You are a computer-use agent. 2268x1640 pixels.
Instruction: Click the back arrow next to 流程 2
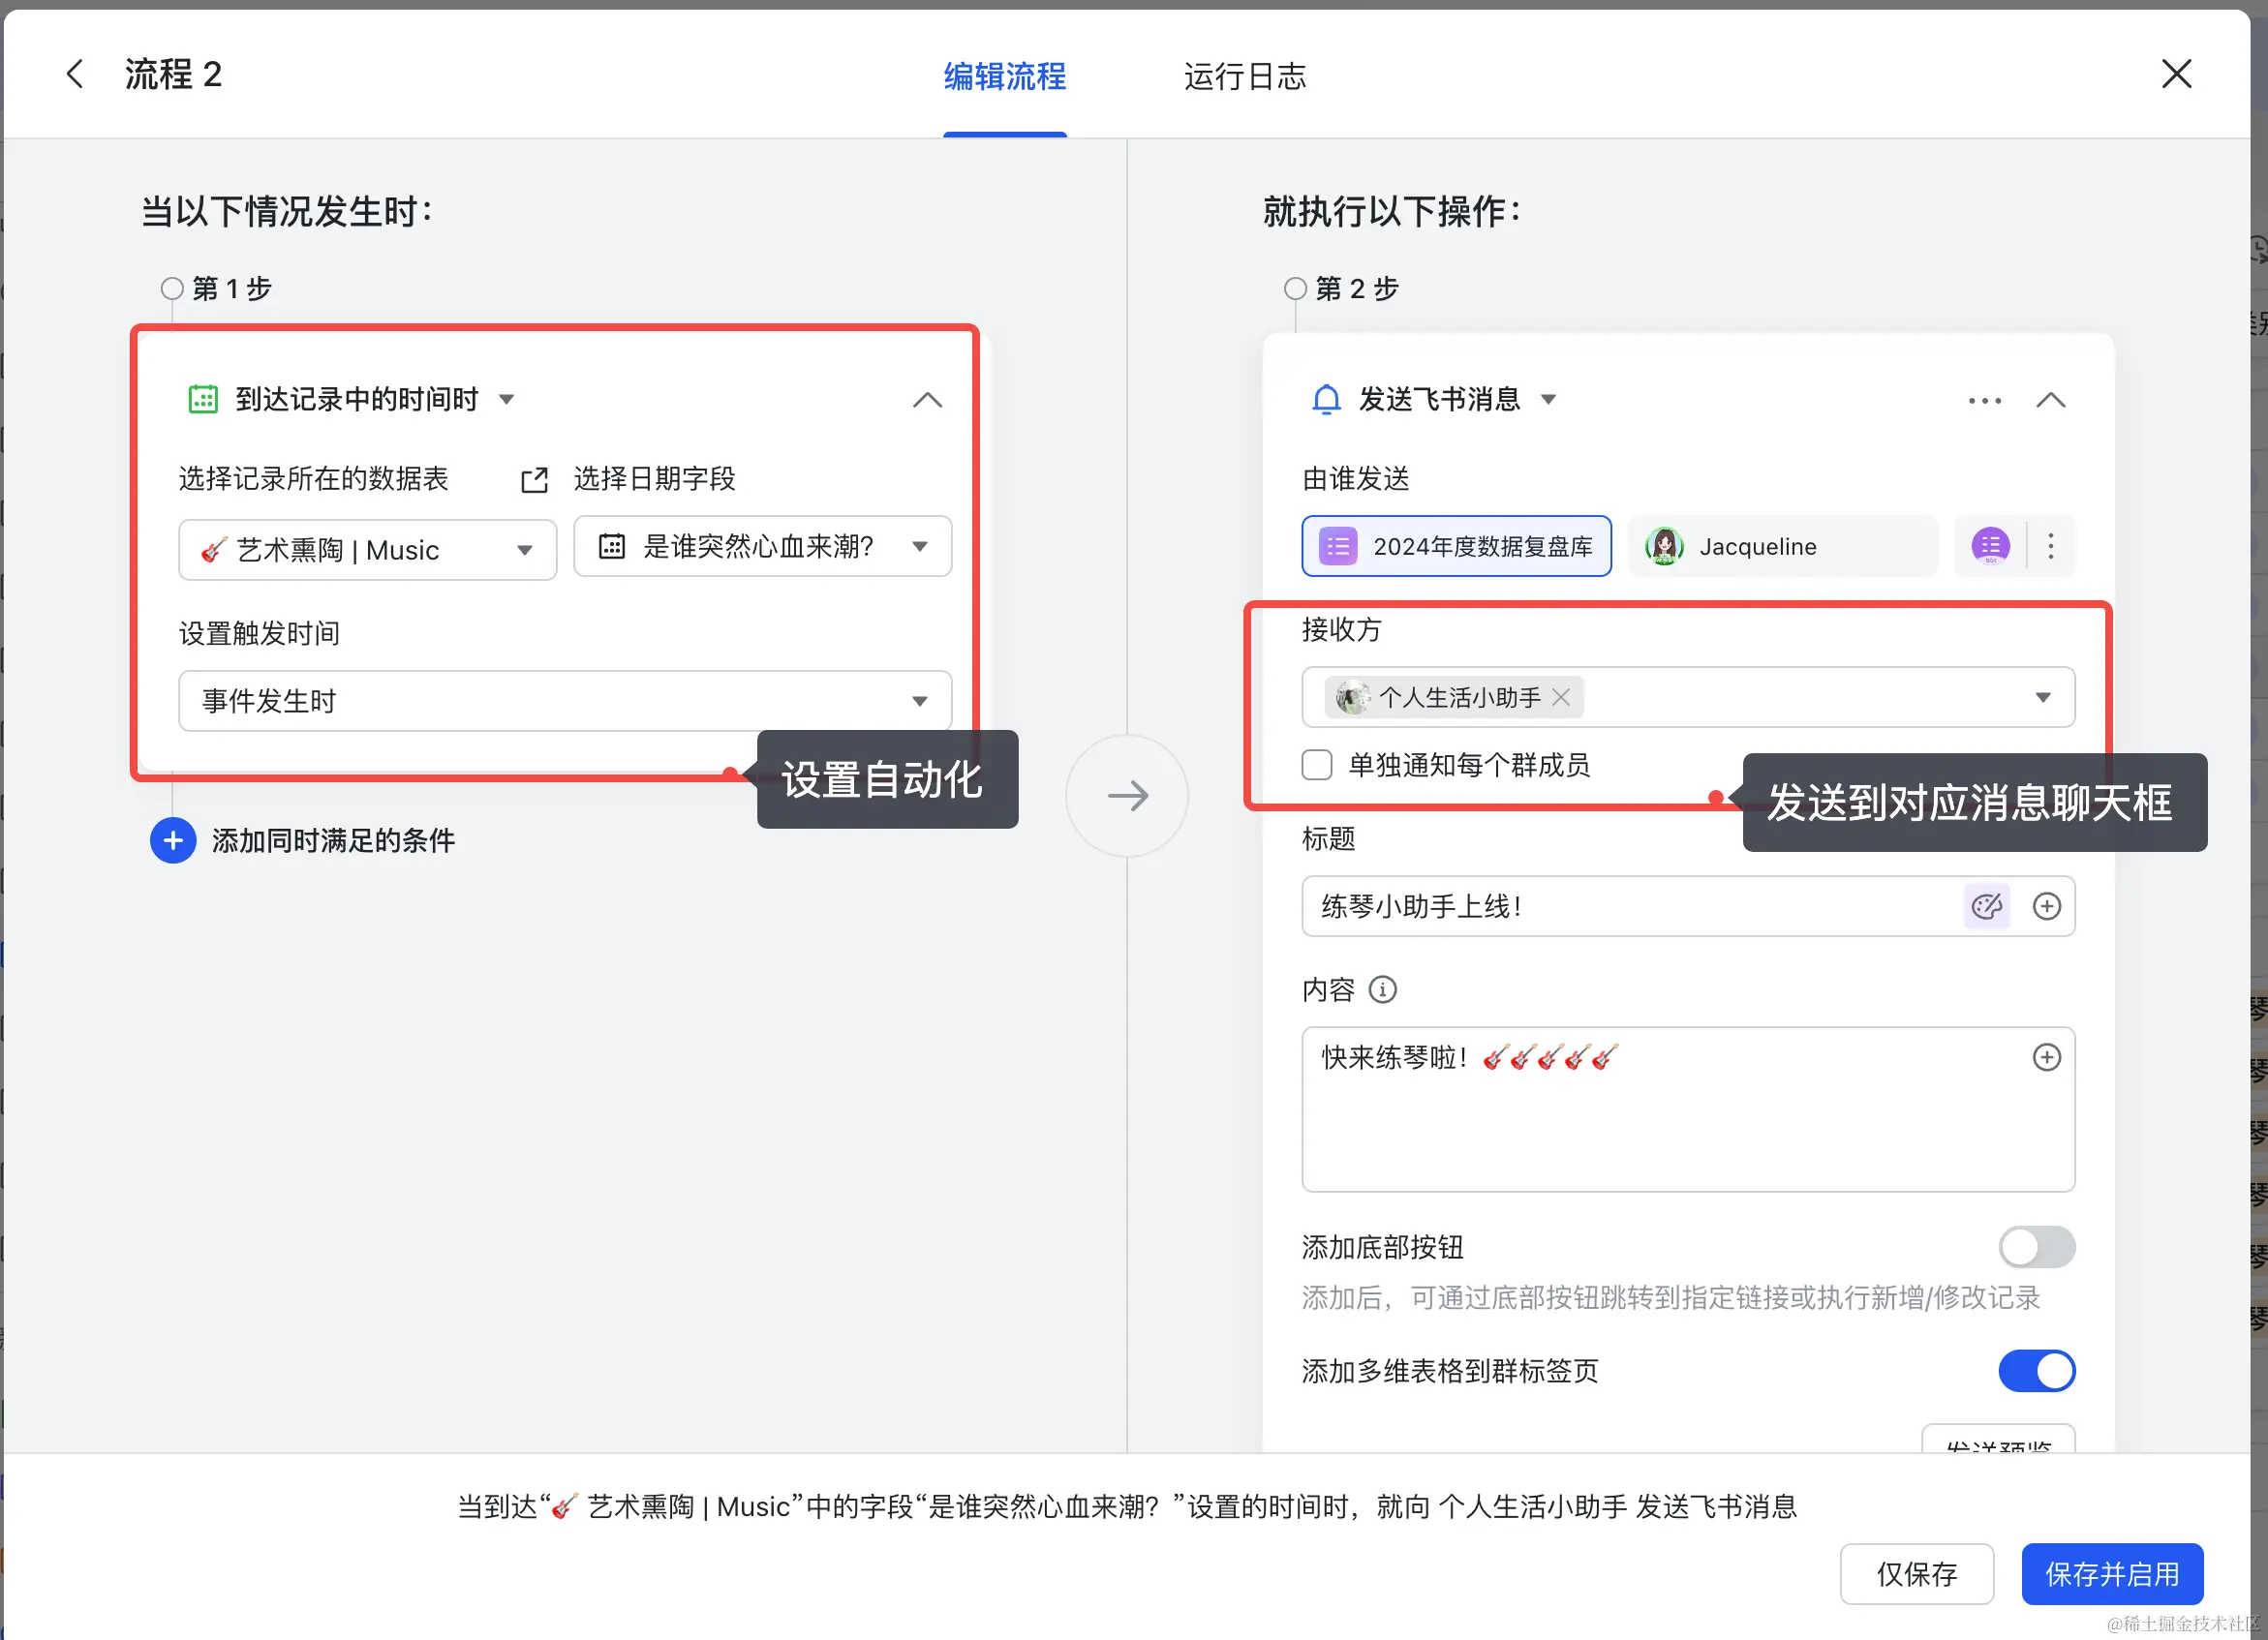(x=75, y=74)
